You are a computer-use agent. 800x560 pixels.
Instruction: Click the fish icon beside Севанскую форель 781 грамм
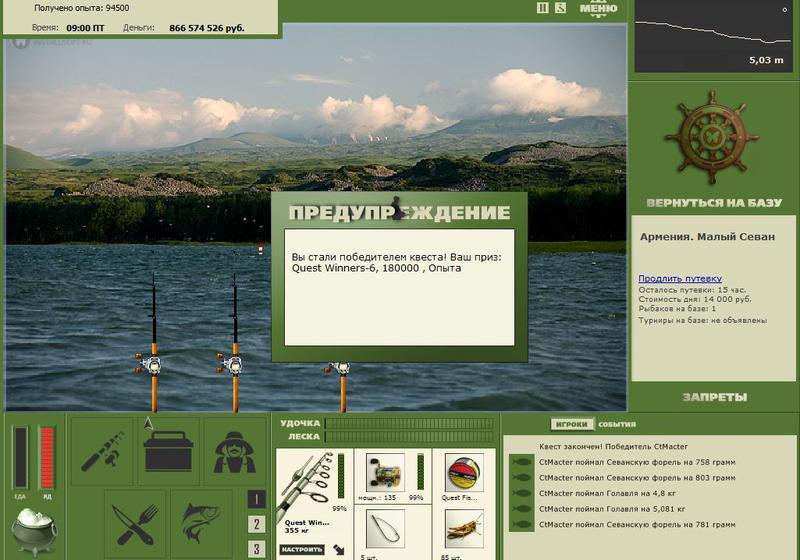(521, 524)
